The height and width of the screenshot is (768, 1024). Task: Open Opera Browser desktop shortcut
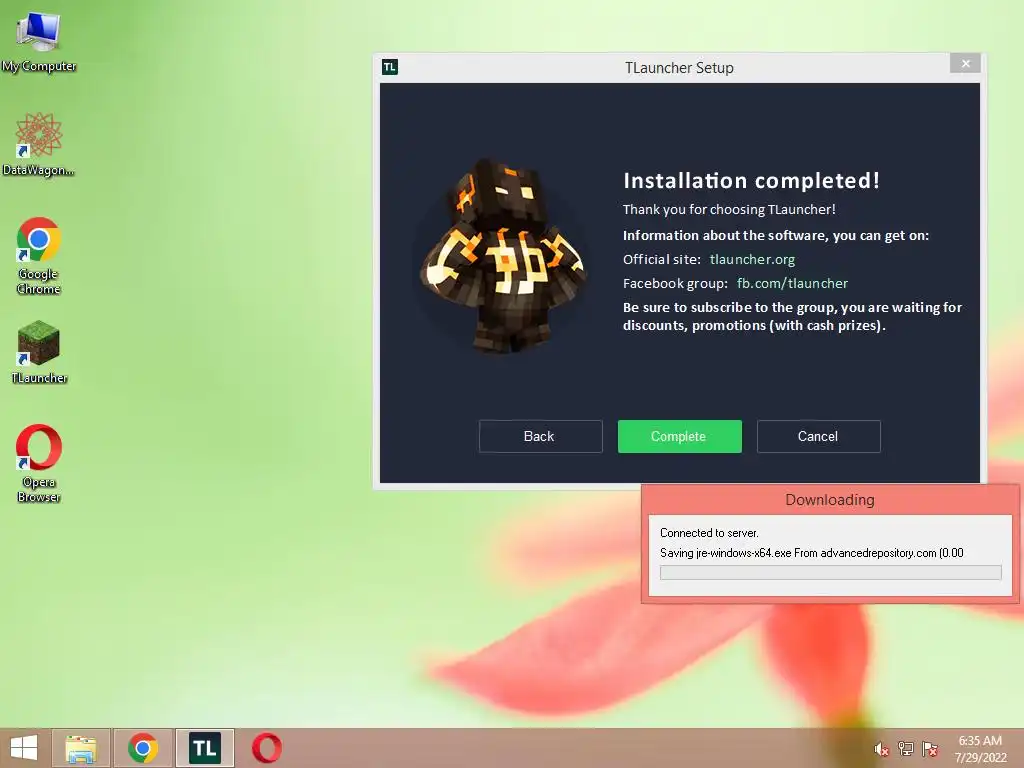pos(39,462)
